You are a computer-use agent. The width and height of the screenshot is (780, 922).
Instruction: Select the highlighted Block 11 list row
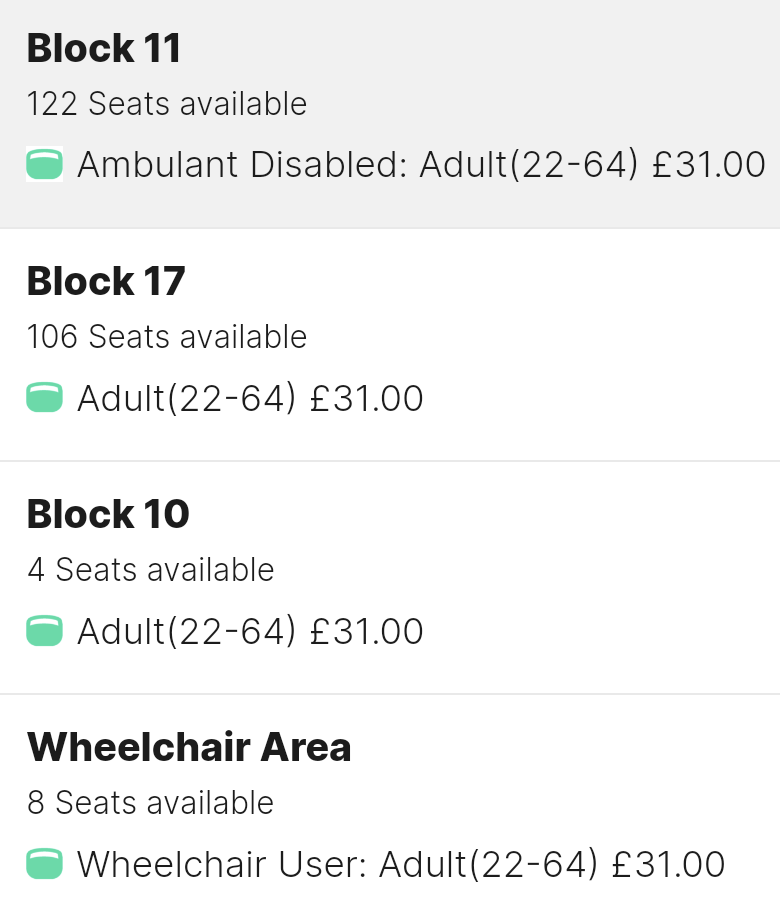390,114
